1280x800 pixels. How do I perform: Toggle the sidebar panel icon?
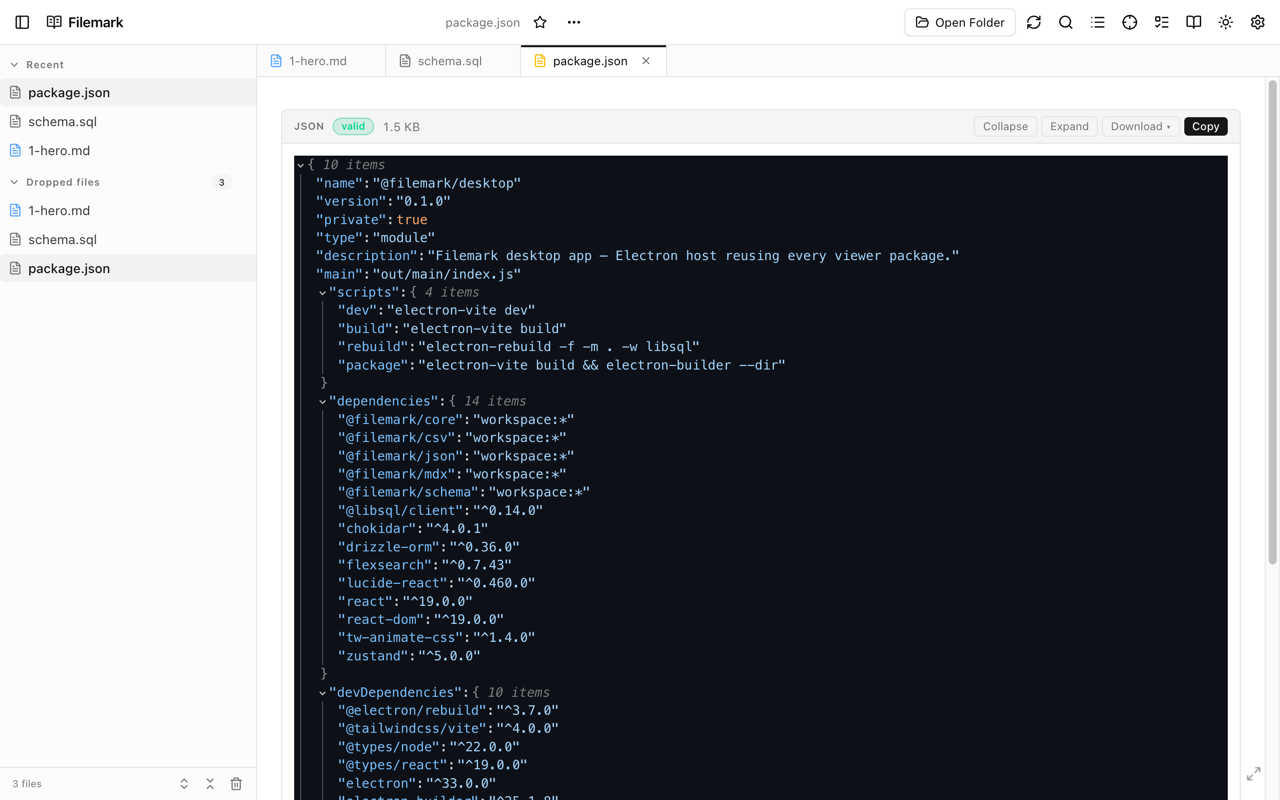click(22, 22)
